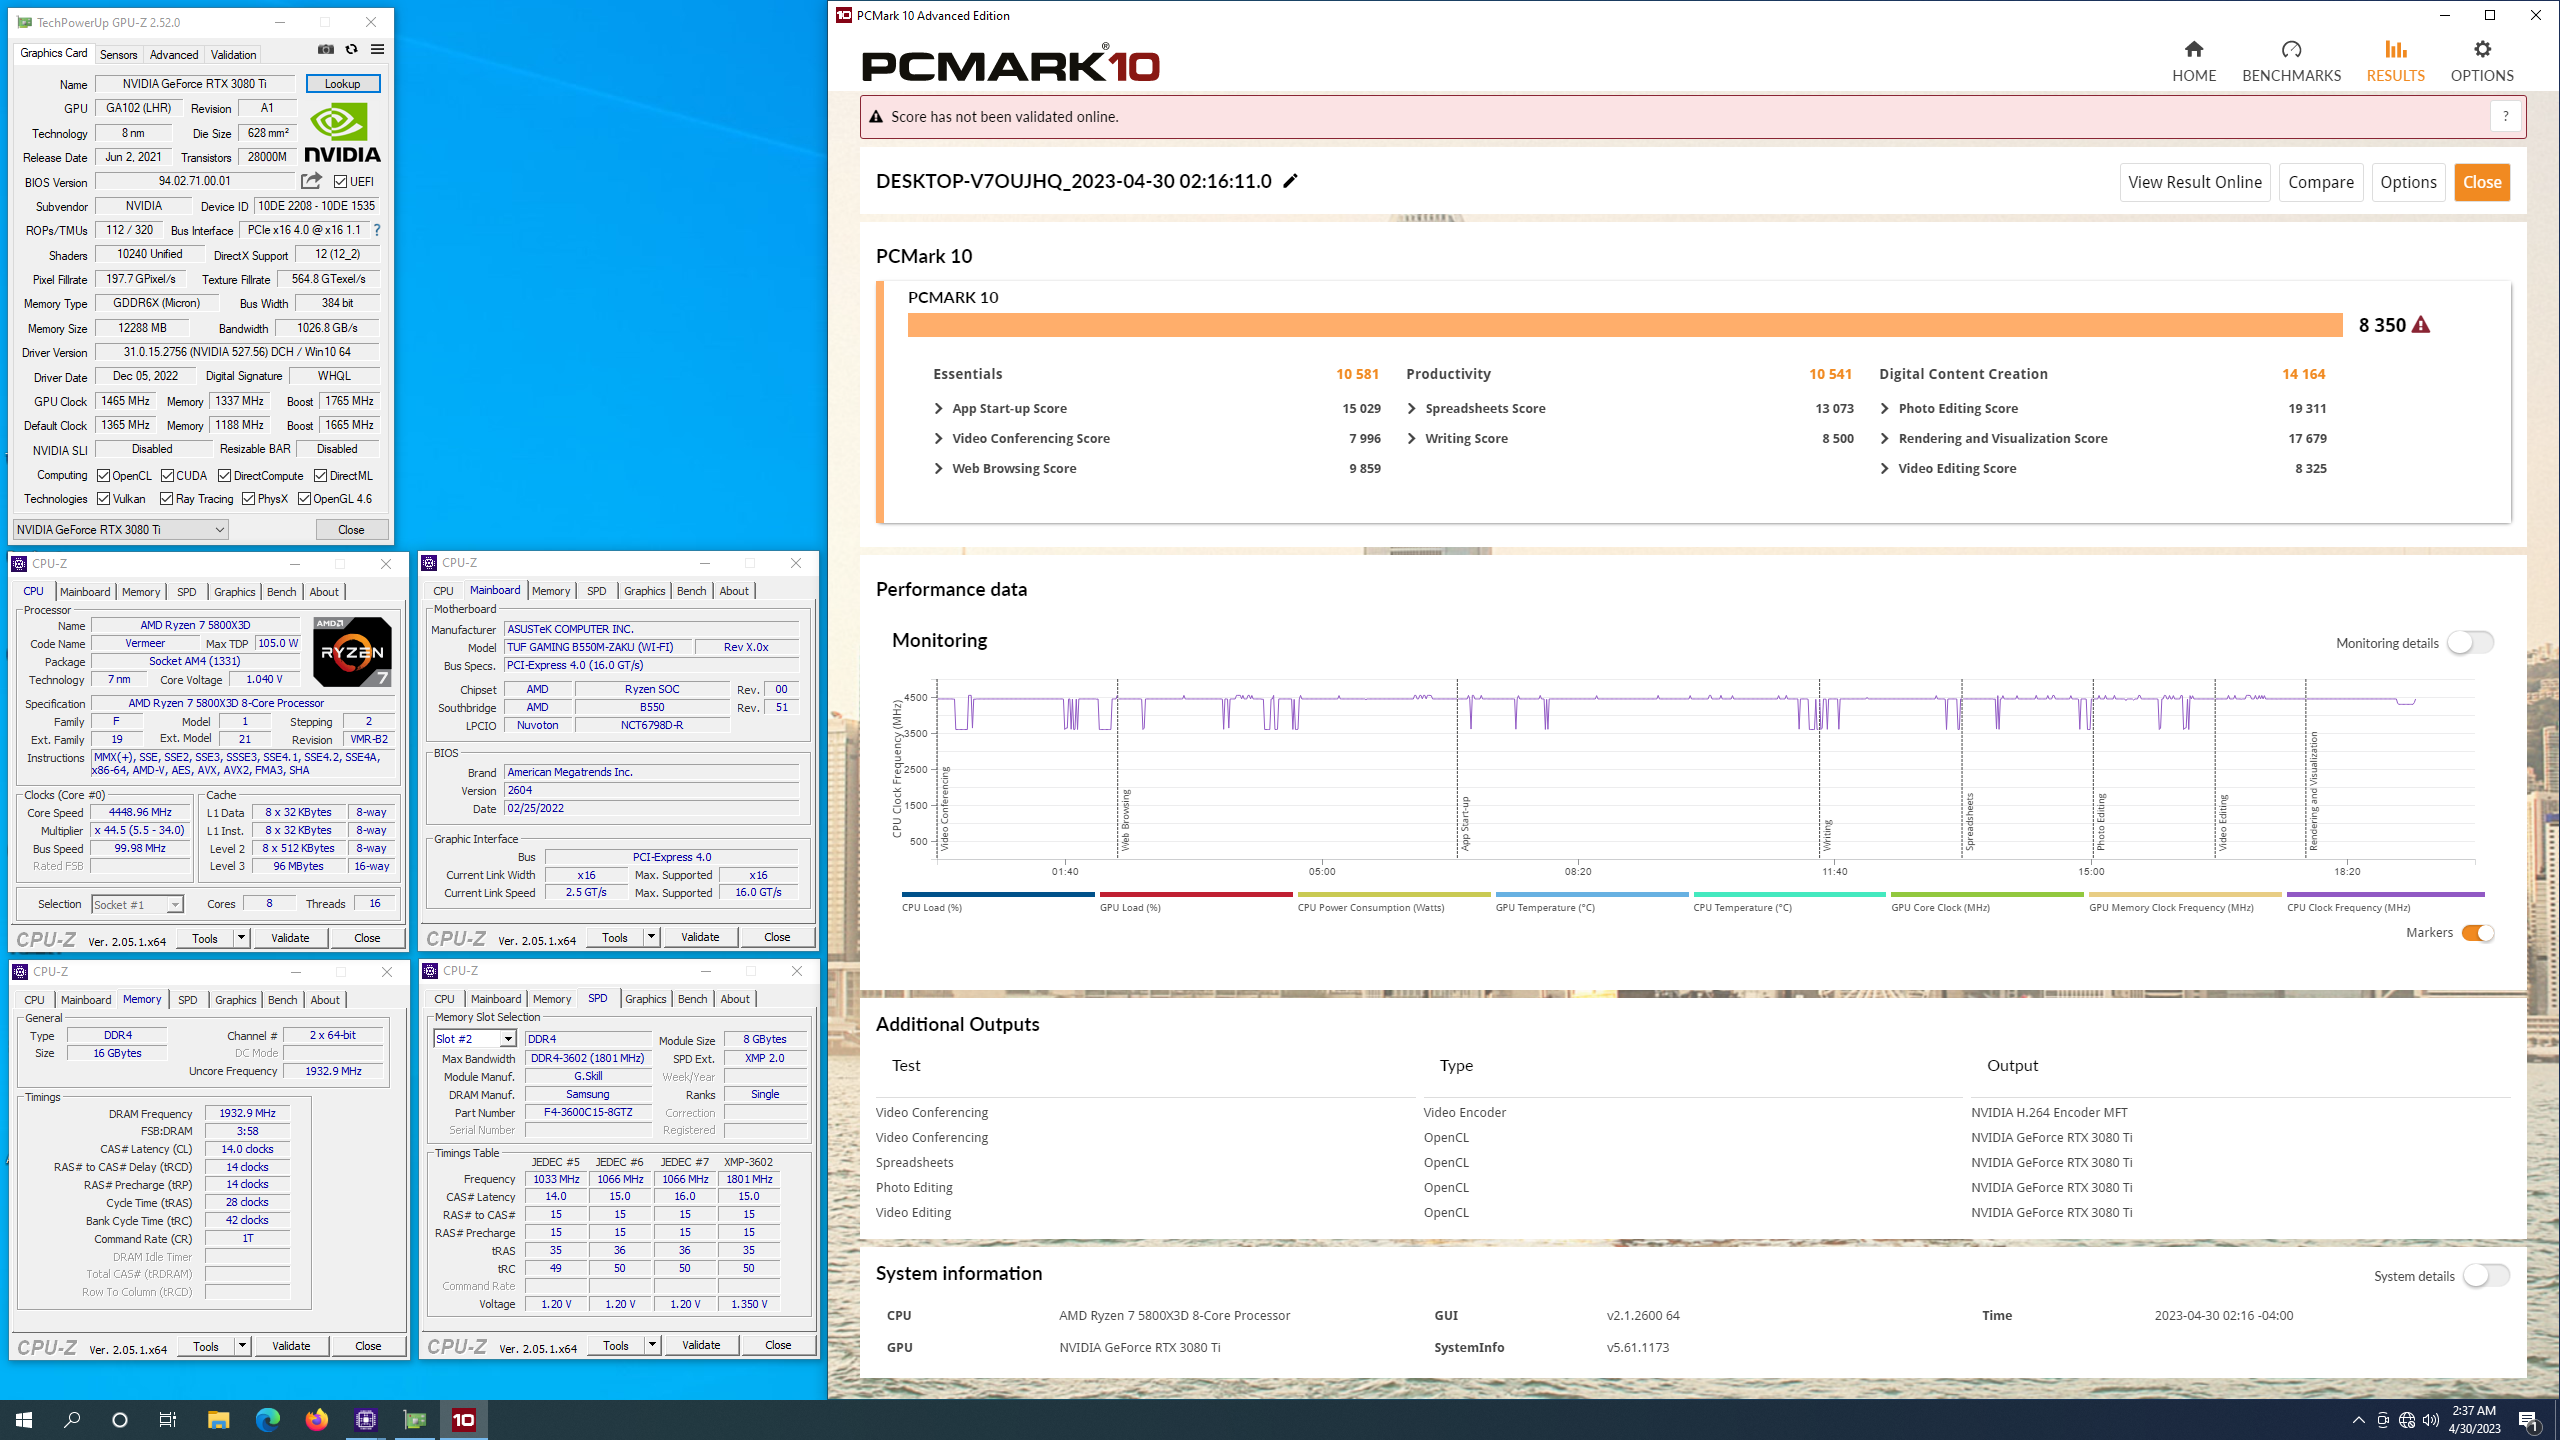
Task: Switch to PCMark 10 taskbar icon
Action: 463,1419
